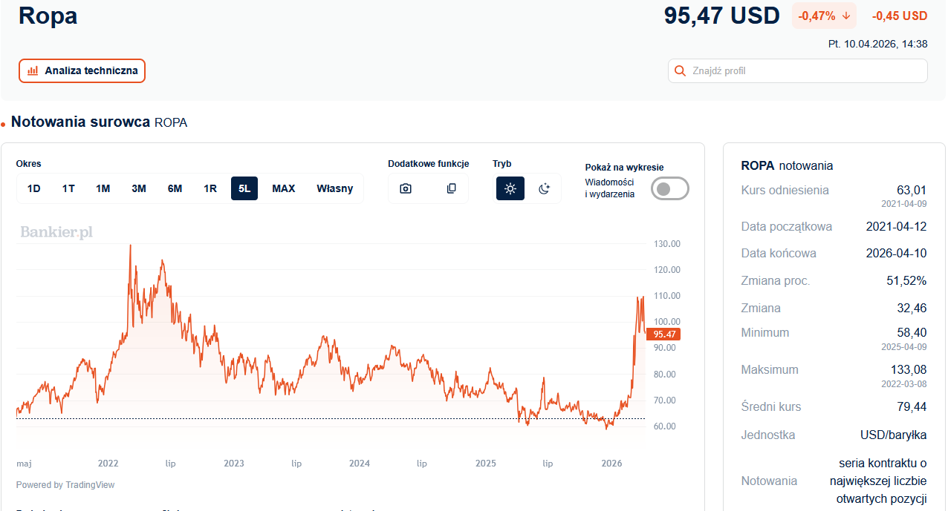Screen dimensions: 948x511
Task: Click the date Pt. 10.04.2026, 14:38
Action: [x=878, y=44]
